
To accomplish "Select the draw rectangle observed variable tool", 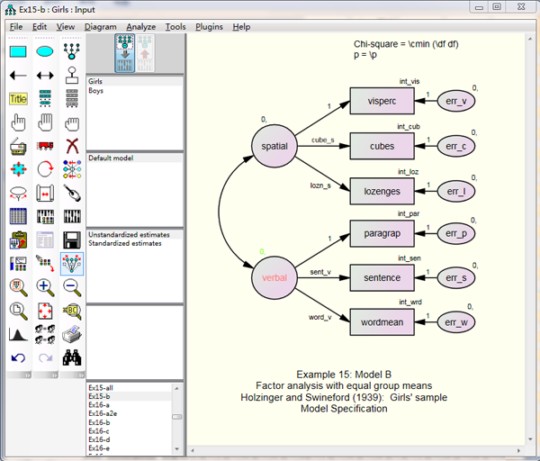I will pyautogui.click(x=18, y=52).
